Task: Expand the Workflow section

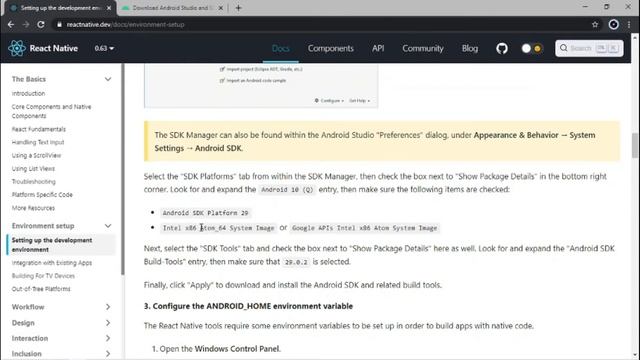Action: click(x=108, y=307)
